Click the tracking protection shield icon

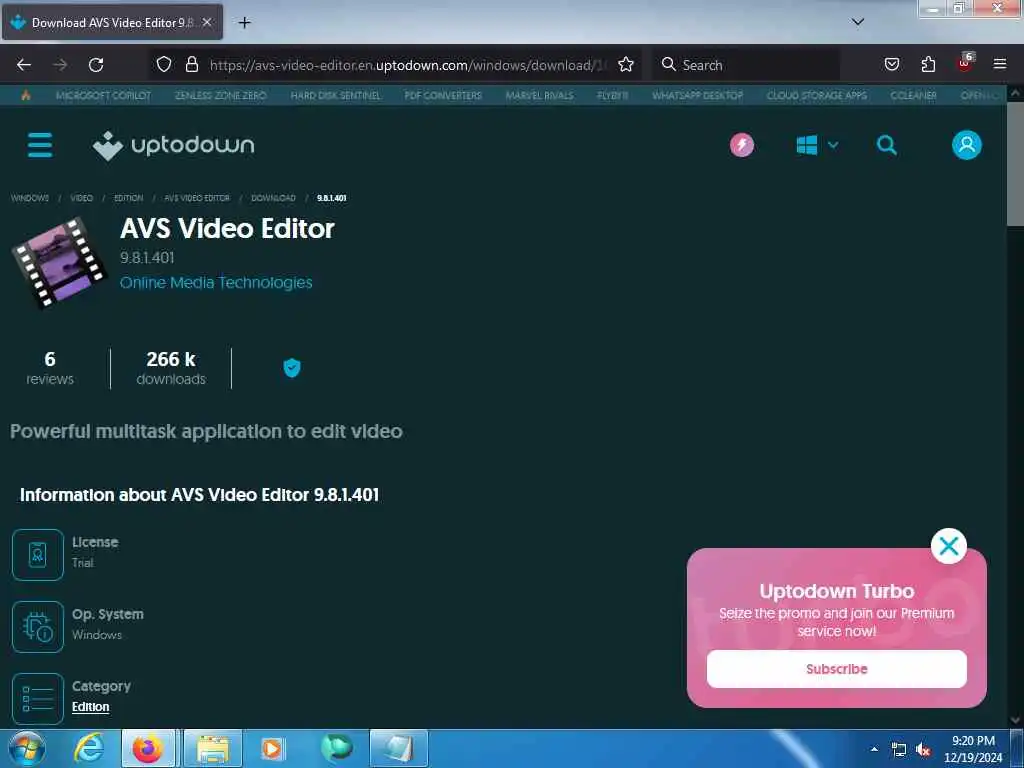tap(164, 64)
